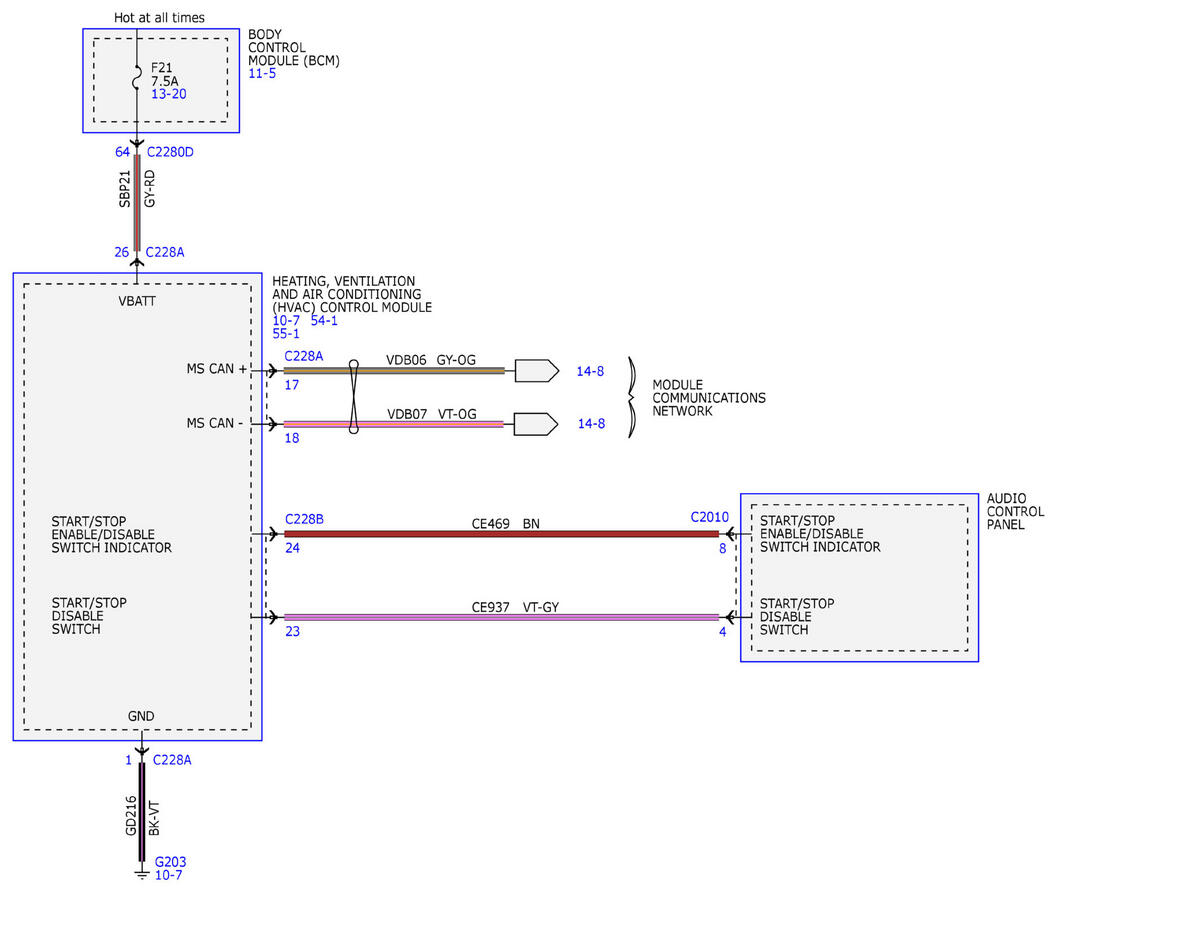Viewport: 1200px width, 927px height.
Task: Click the 'F21 7.5A' fuse label
Action: [x=166, y=75]
